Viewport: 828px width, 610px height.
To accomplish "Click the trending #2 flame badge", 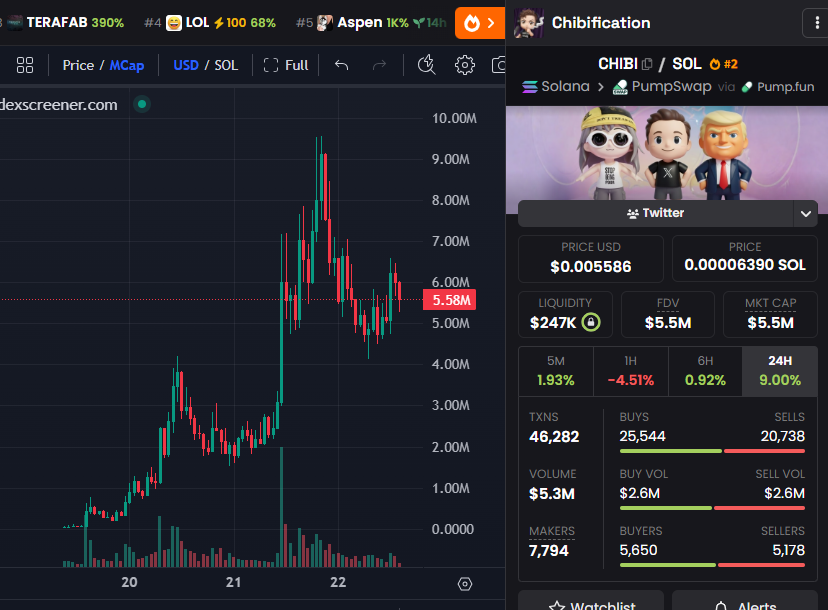I will (723, 64).
